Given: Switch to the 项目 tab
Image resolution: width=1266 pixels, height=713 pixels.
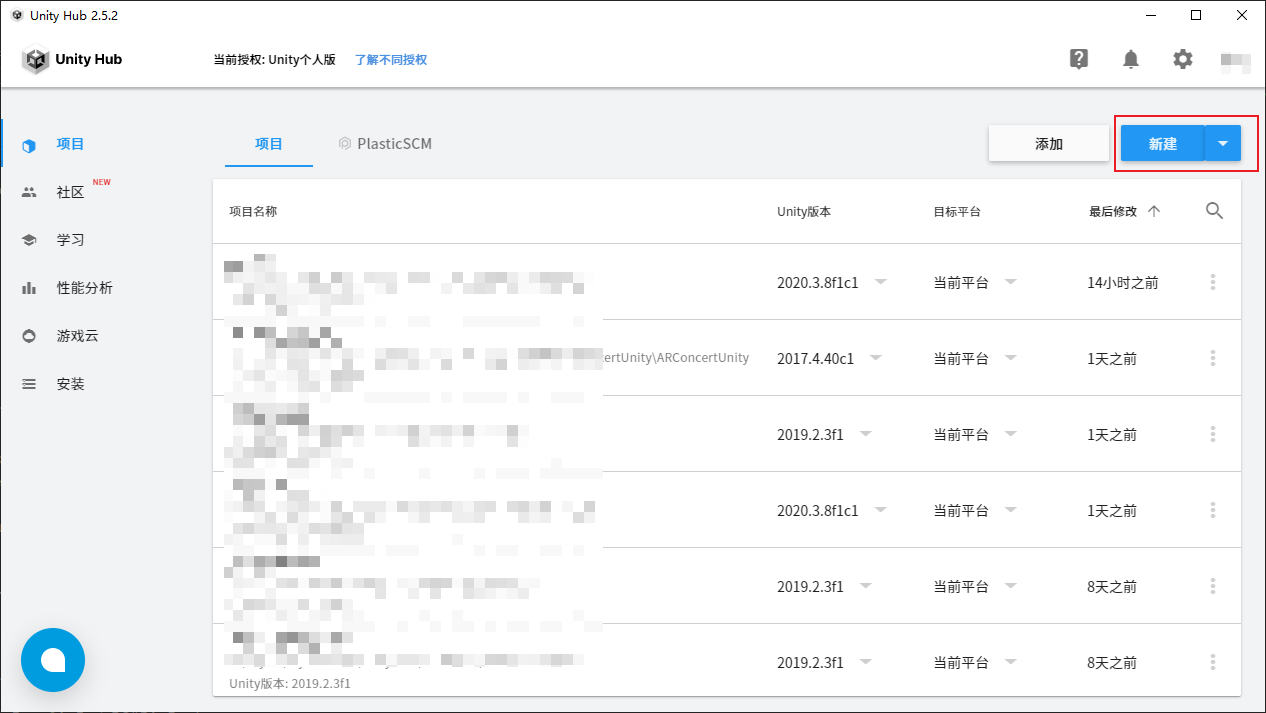Looking at the screenshot, I should point(269,144).
